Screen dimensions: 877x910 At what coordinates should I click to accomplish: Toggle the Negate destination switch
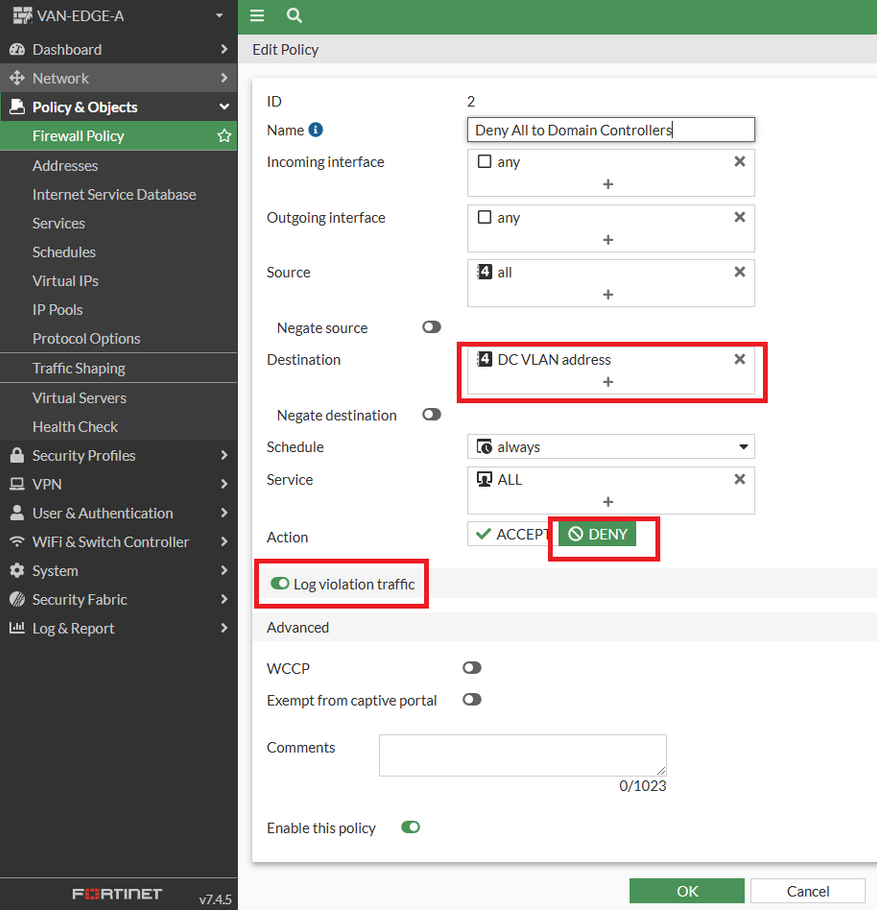432,414
